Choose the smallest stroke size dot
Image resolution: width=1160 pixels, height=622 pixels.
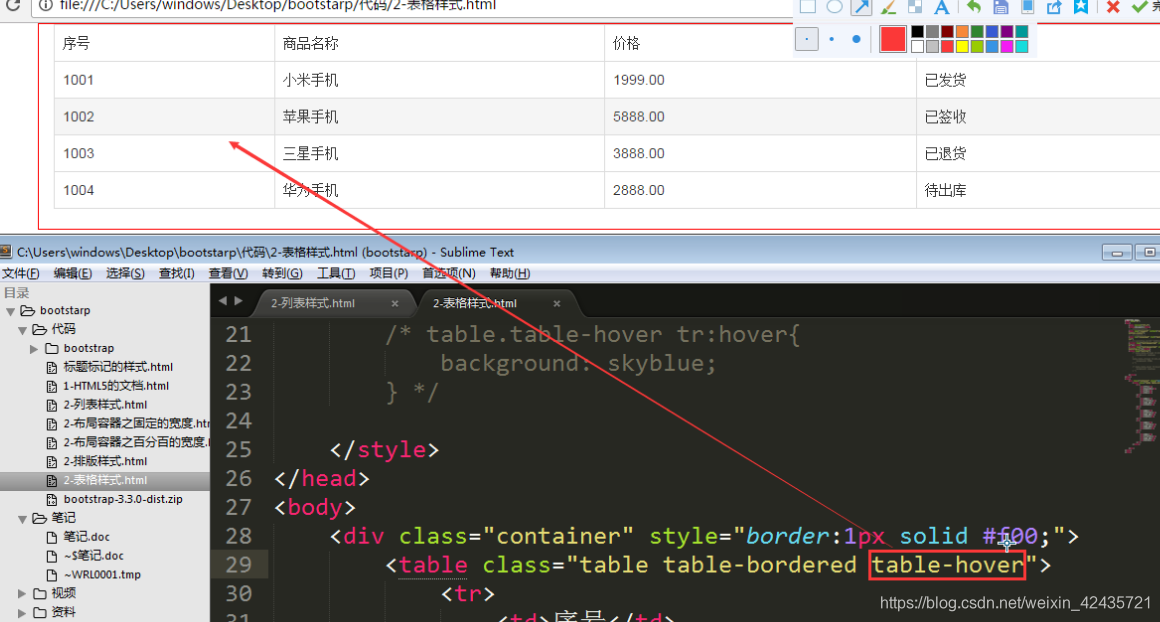pos(806,39)
